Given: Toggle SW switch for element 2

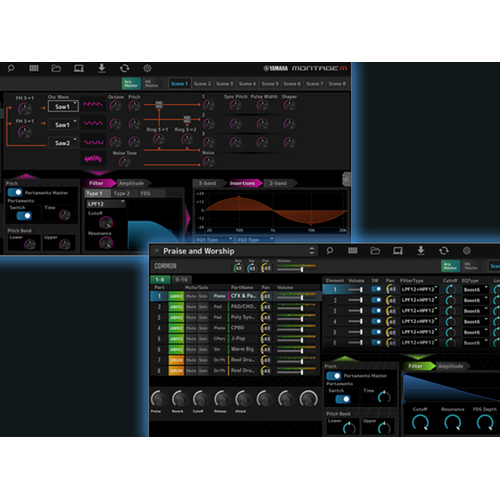Looking at the screenshot, I should point(376,300).
